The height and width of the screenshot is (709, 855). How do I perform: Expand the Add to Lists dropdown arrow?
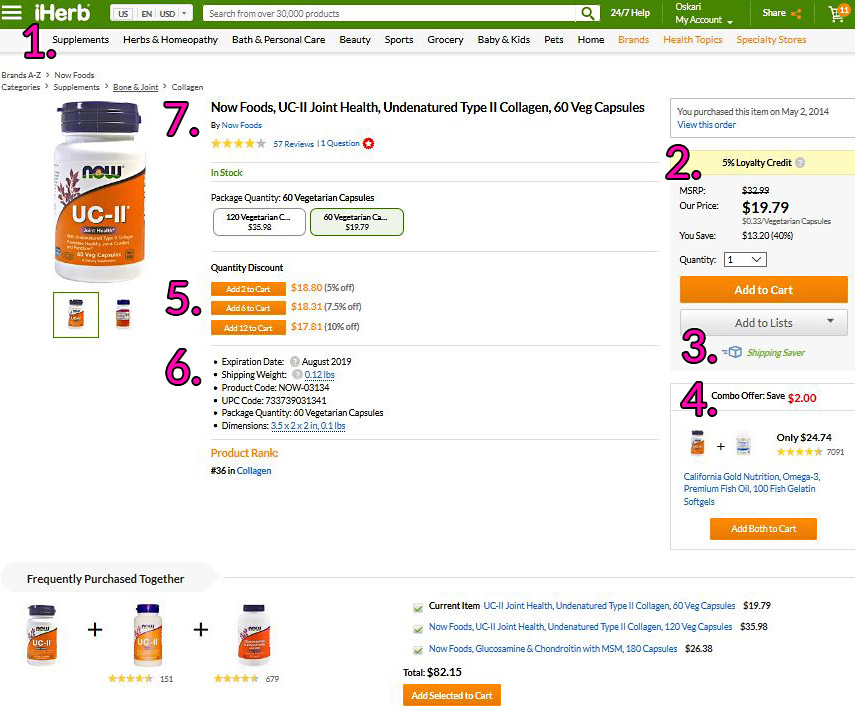pyautogui.click(x=831, y=322)
